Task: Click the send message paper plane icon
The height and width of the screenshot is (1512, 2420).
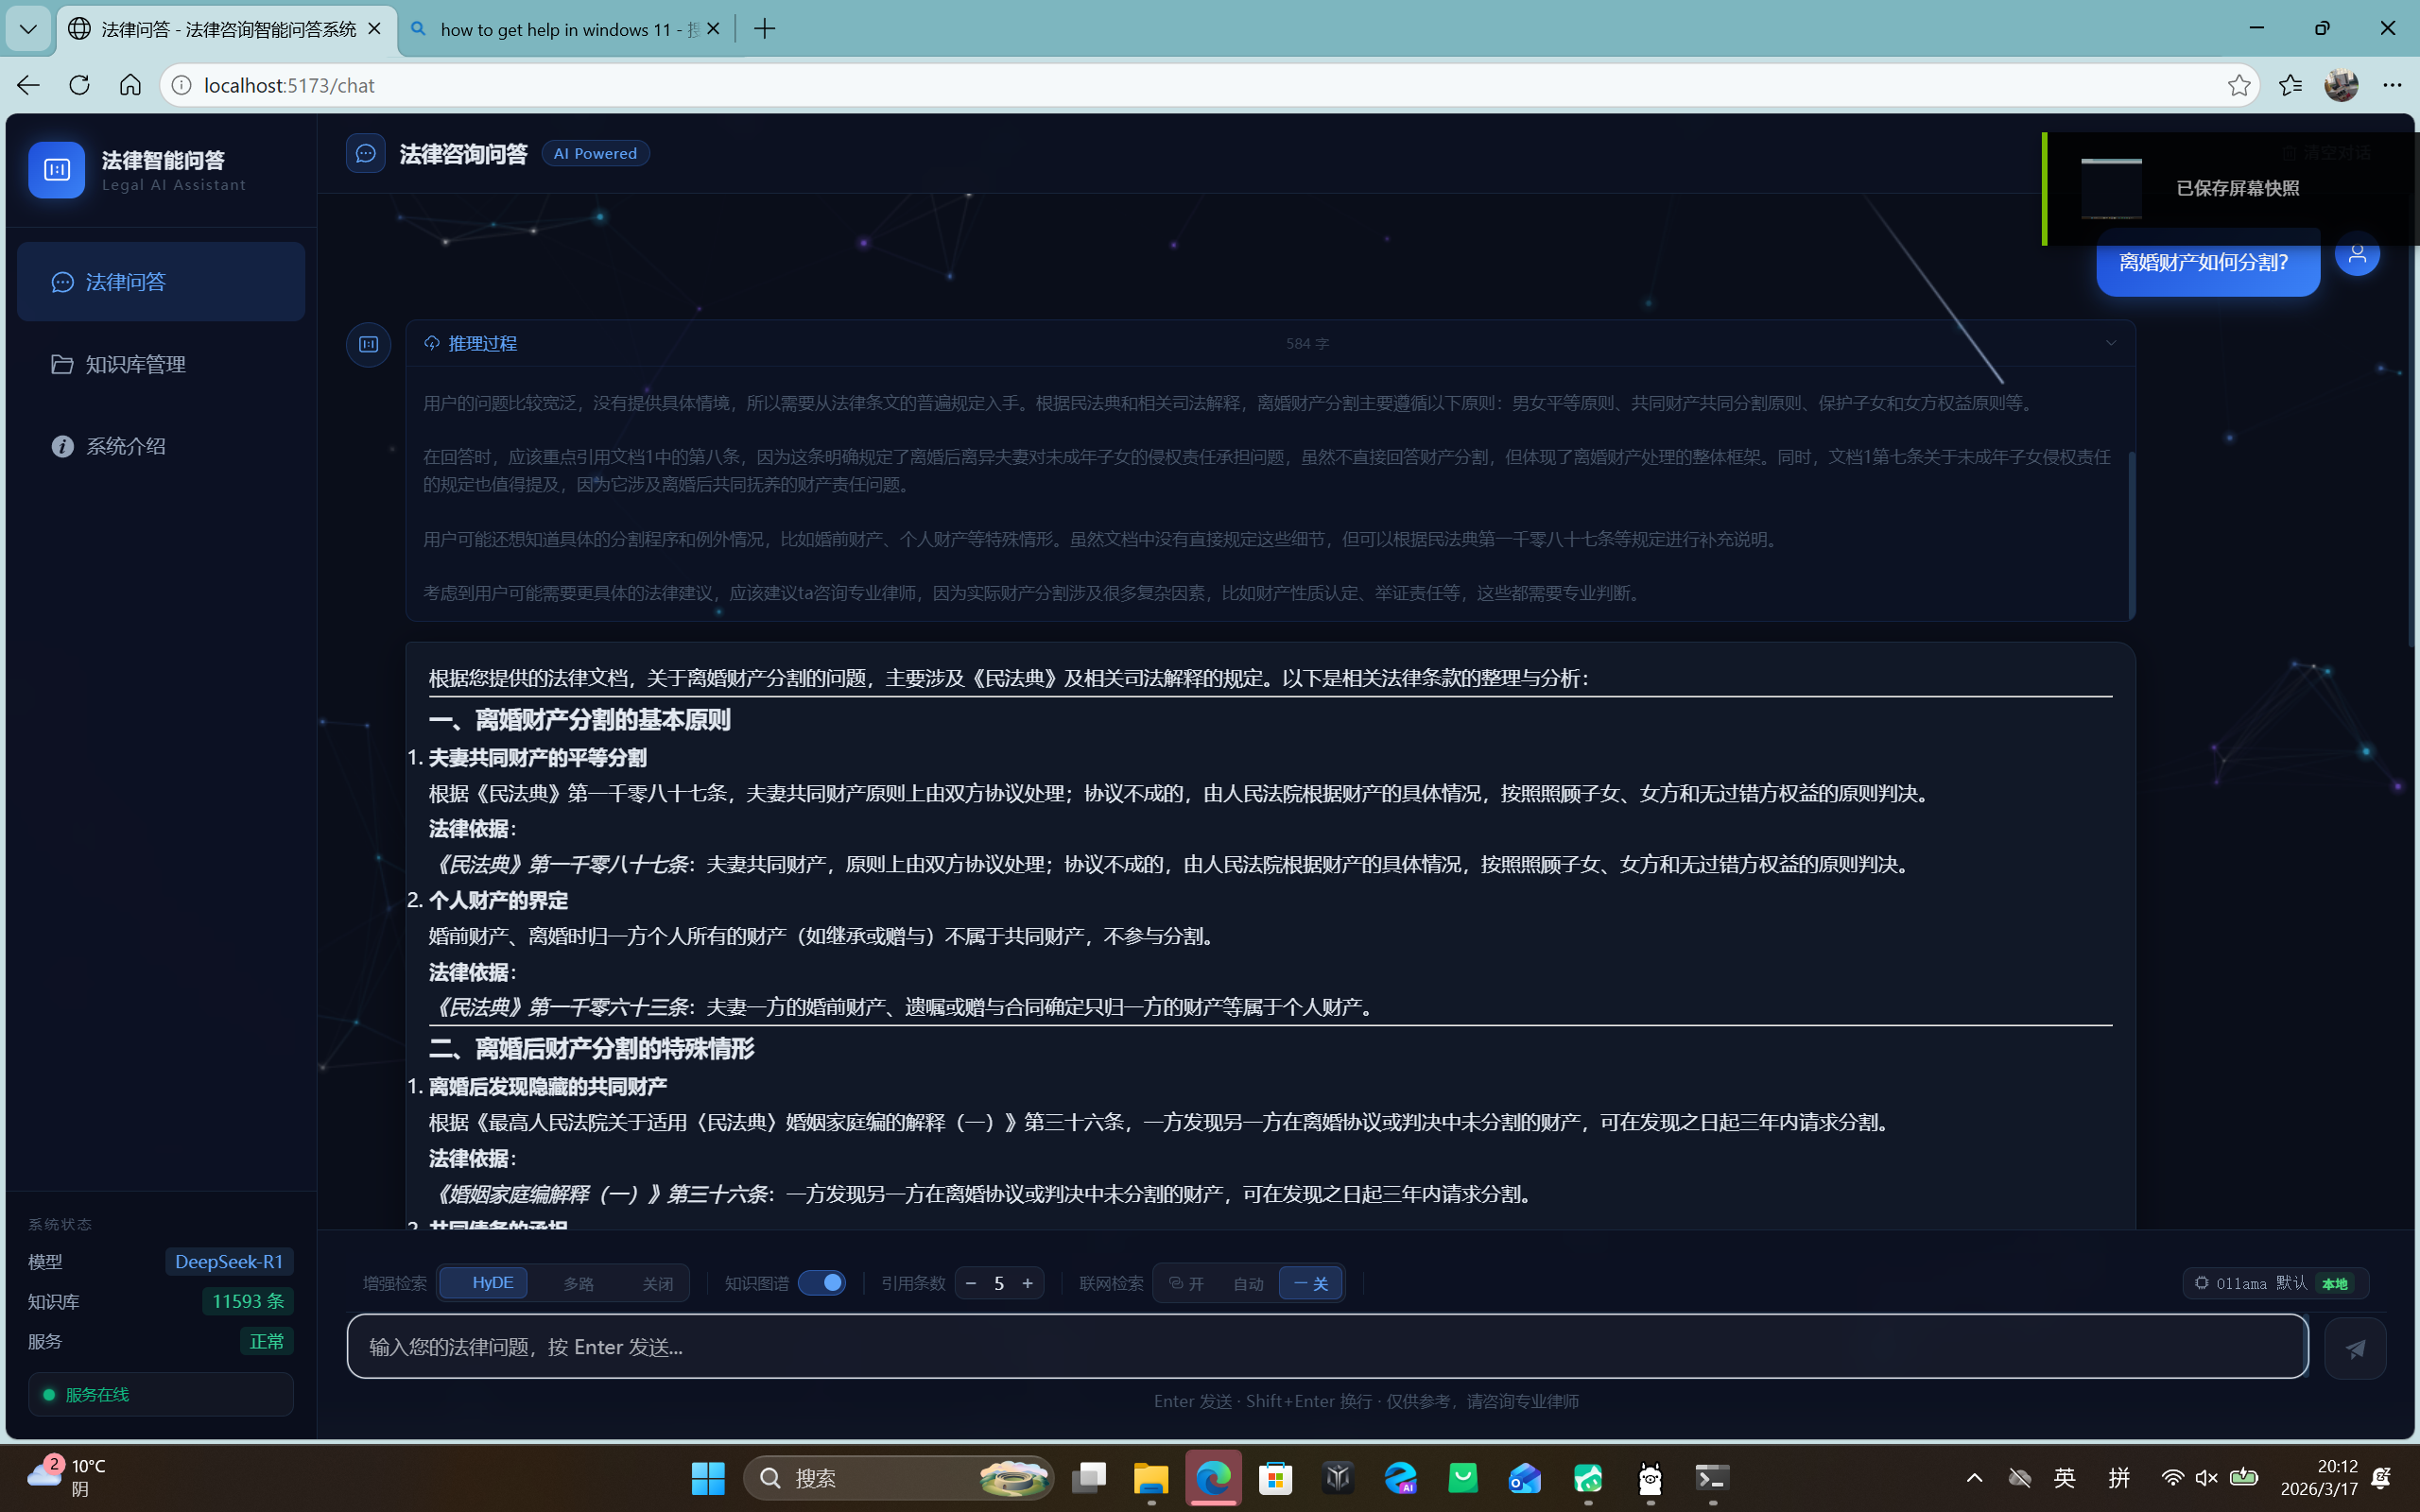Action: point(2355,1348)
